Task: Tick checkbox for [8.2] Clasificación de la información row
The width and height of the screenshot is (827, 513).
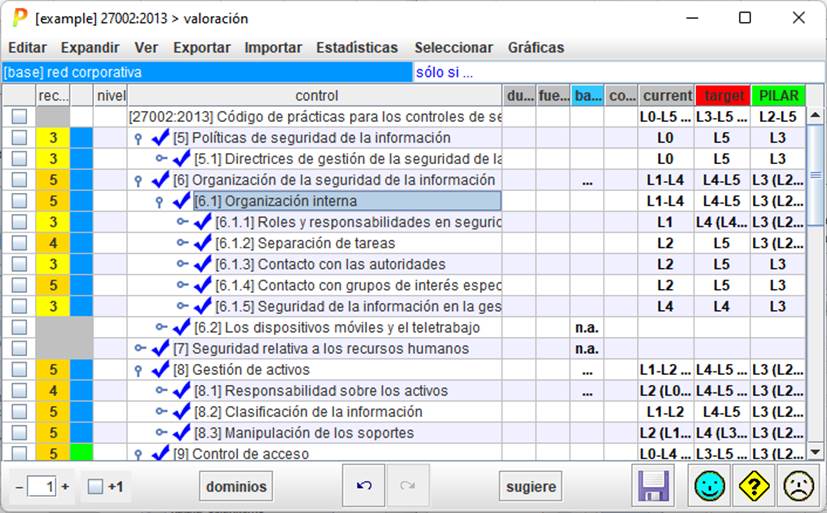Action: pyautogui.click(x=19, y=412)
